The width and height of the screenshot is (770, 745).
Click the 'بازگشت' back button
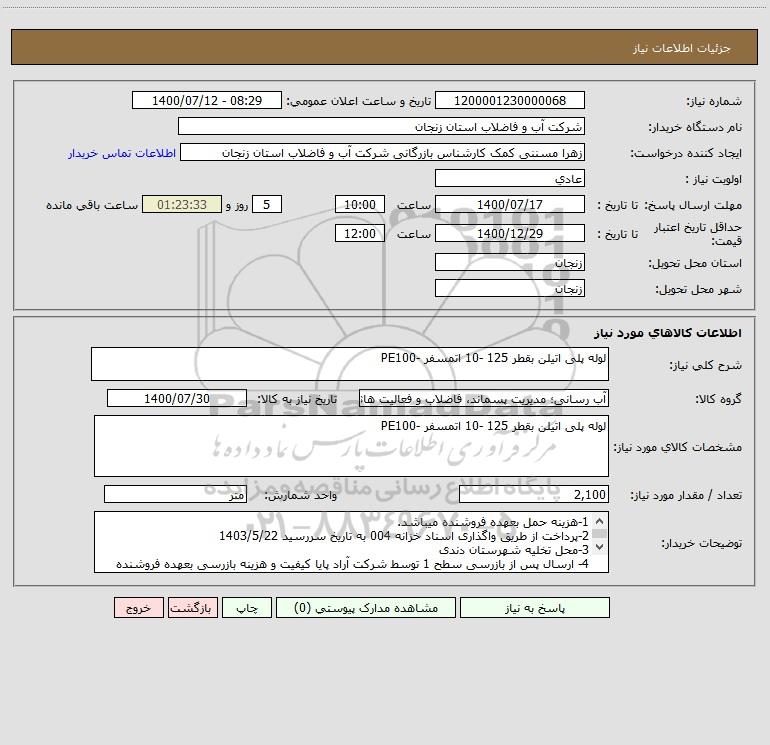coord(192,607)
